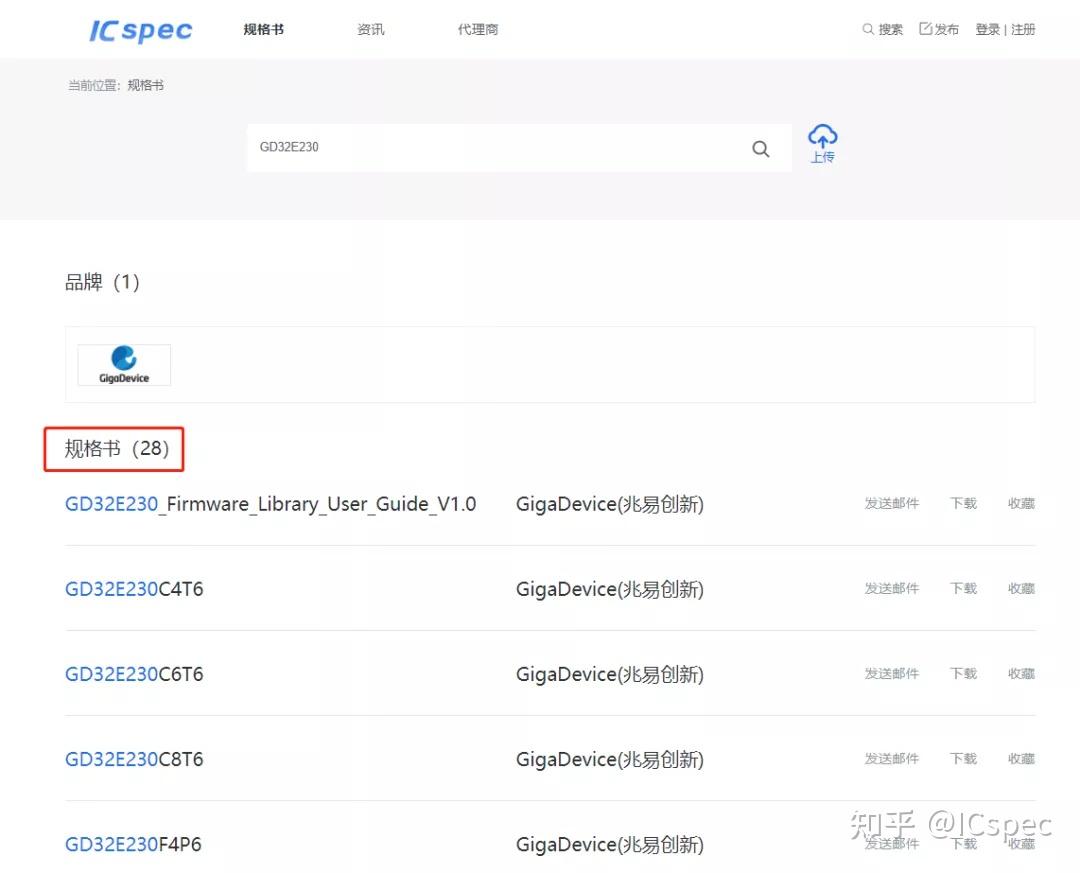This screenshot has width=1080, height=873.
Task: Open the upload feature via the cloud 上传 icon
Action: 822,143
